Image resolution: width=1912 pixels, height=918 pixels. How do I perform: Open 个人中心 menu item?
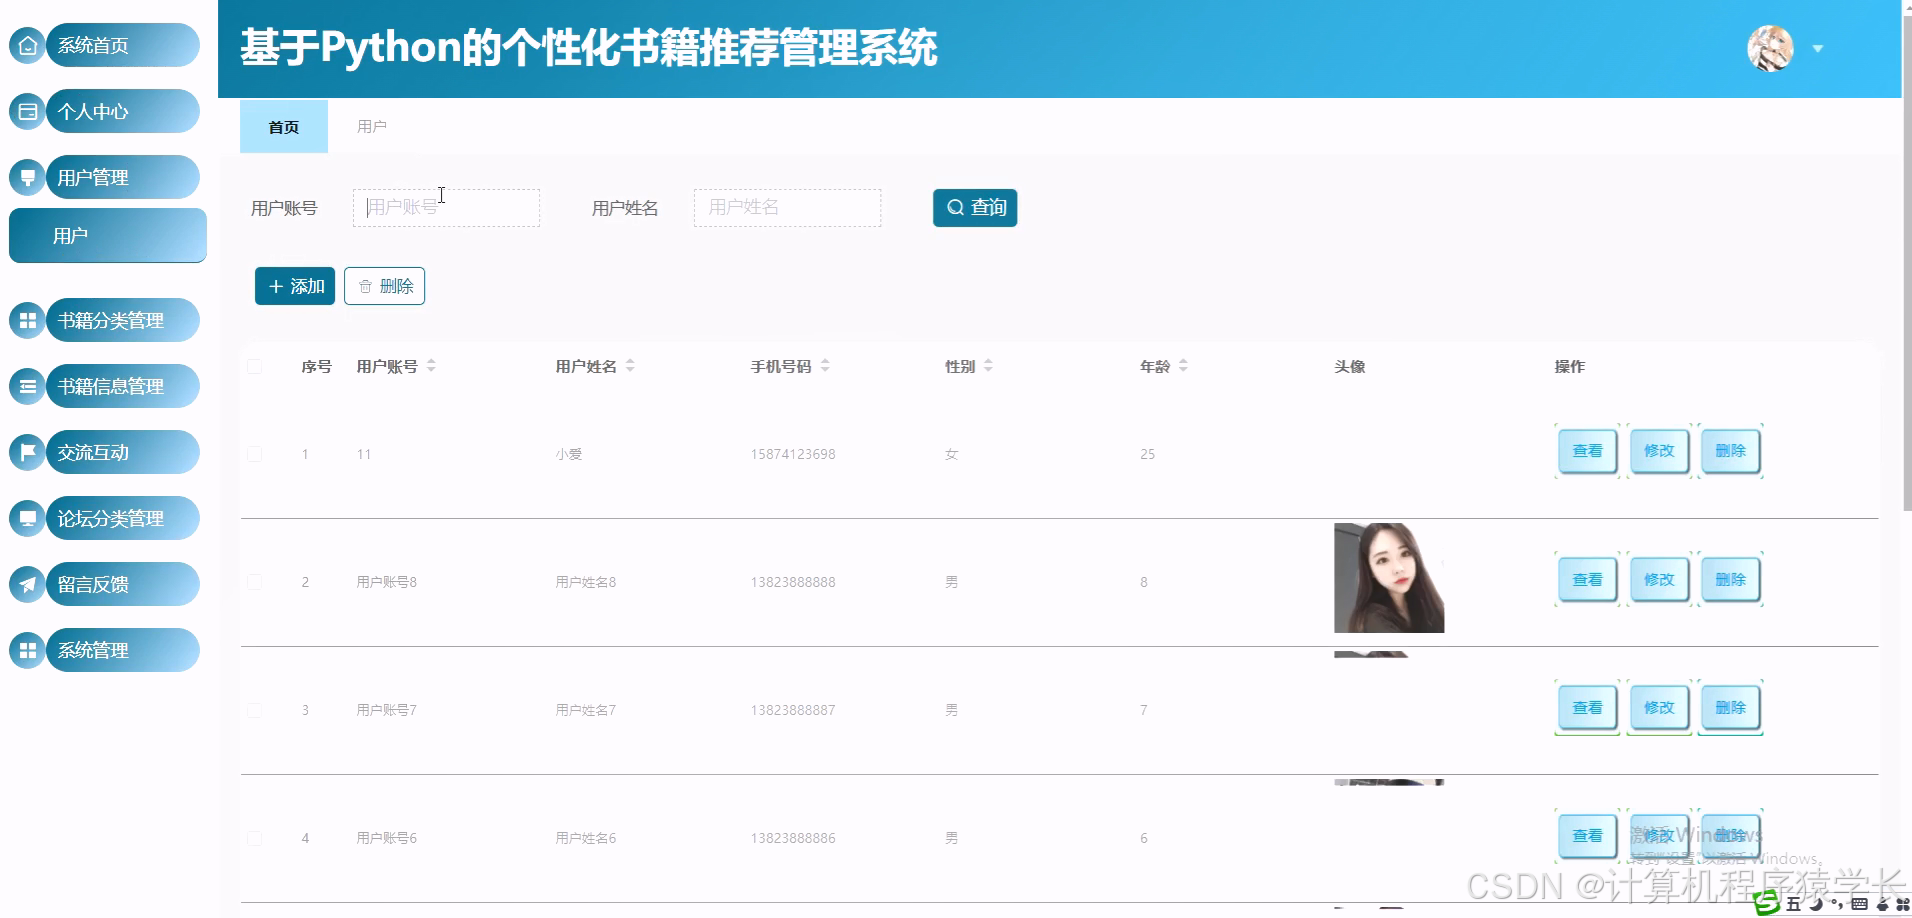123,111
